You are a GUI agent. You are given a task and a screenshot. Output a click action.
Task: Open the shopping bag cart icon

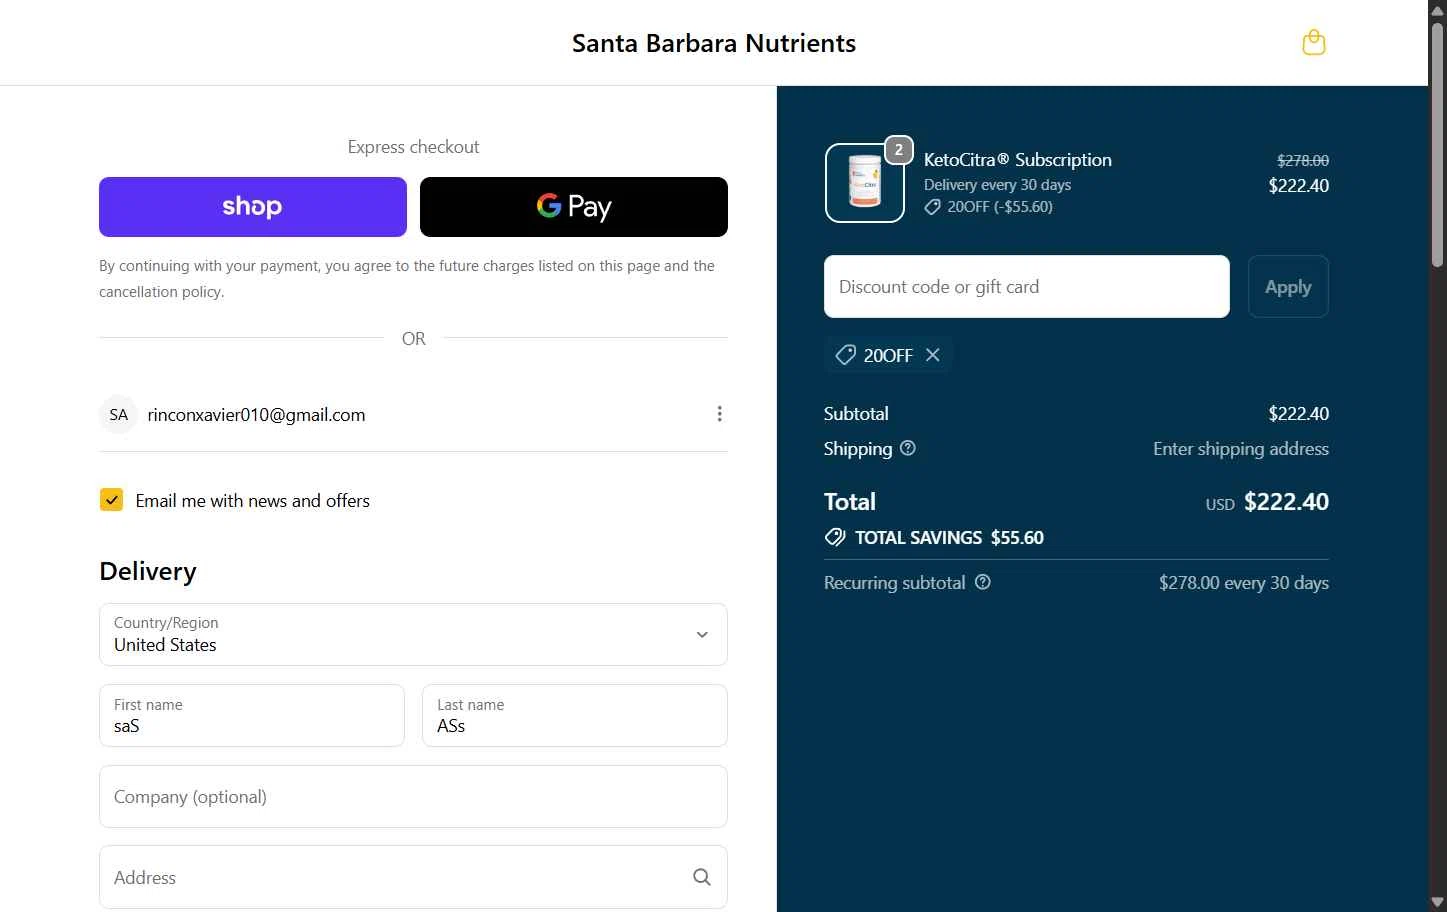1313,43
